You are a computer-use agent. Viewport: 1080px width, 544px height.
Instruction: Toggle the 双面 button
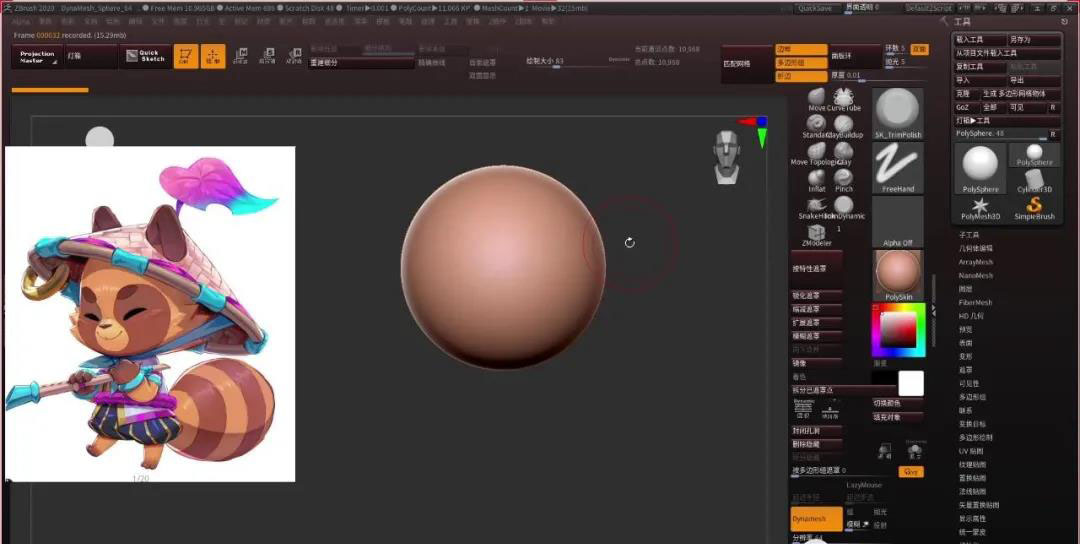click(x=920, y=49)
